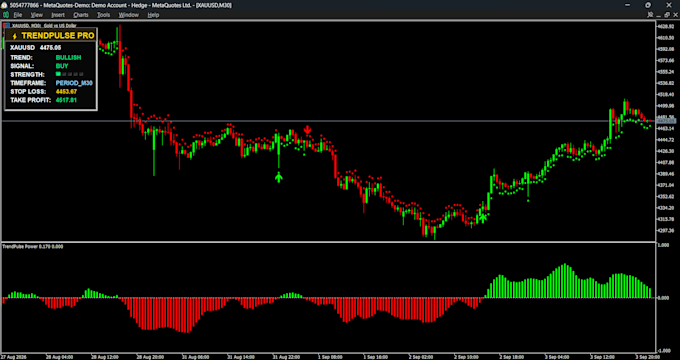Minimize the MetaTrader main window

point(628,5)
